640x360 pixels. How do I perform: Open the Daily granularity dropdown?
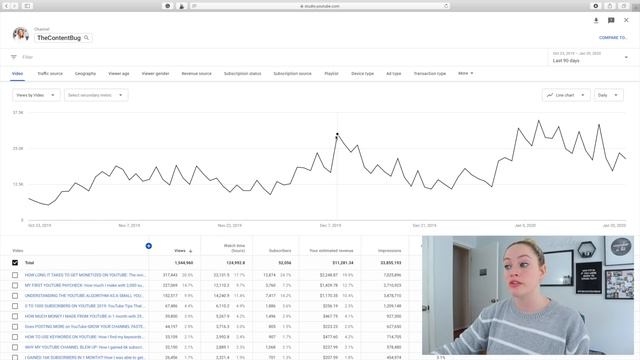click(x=608, y=95)
